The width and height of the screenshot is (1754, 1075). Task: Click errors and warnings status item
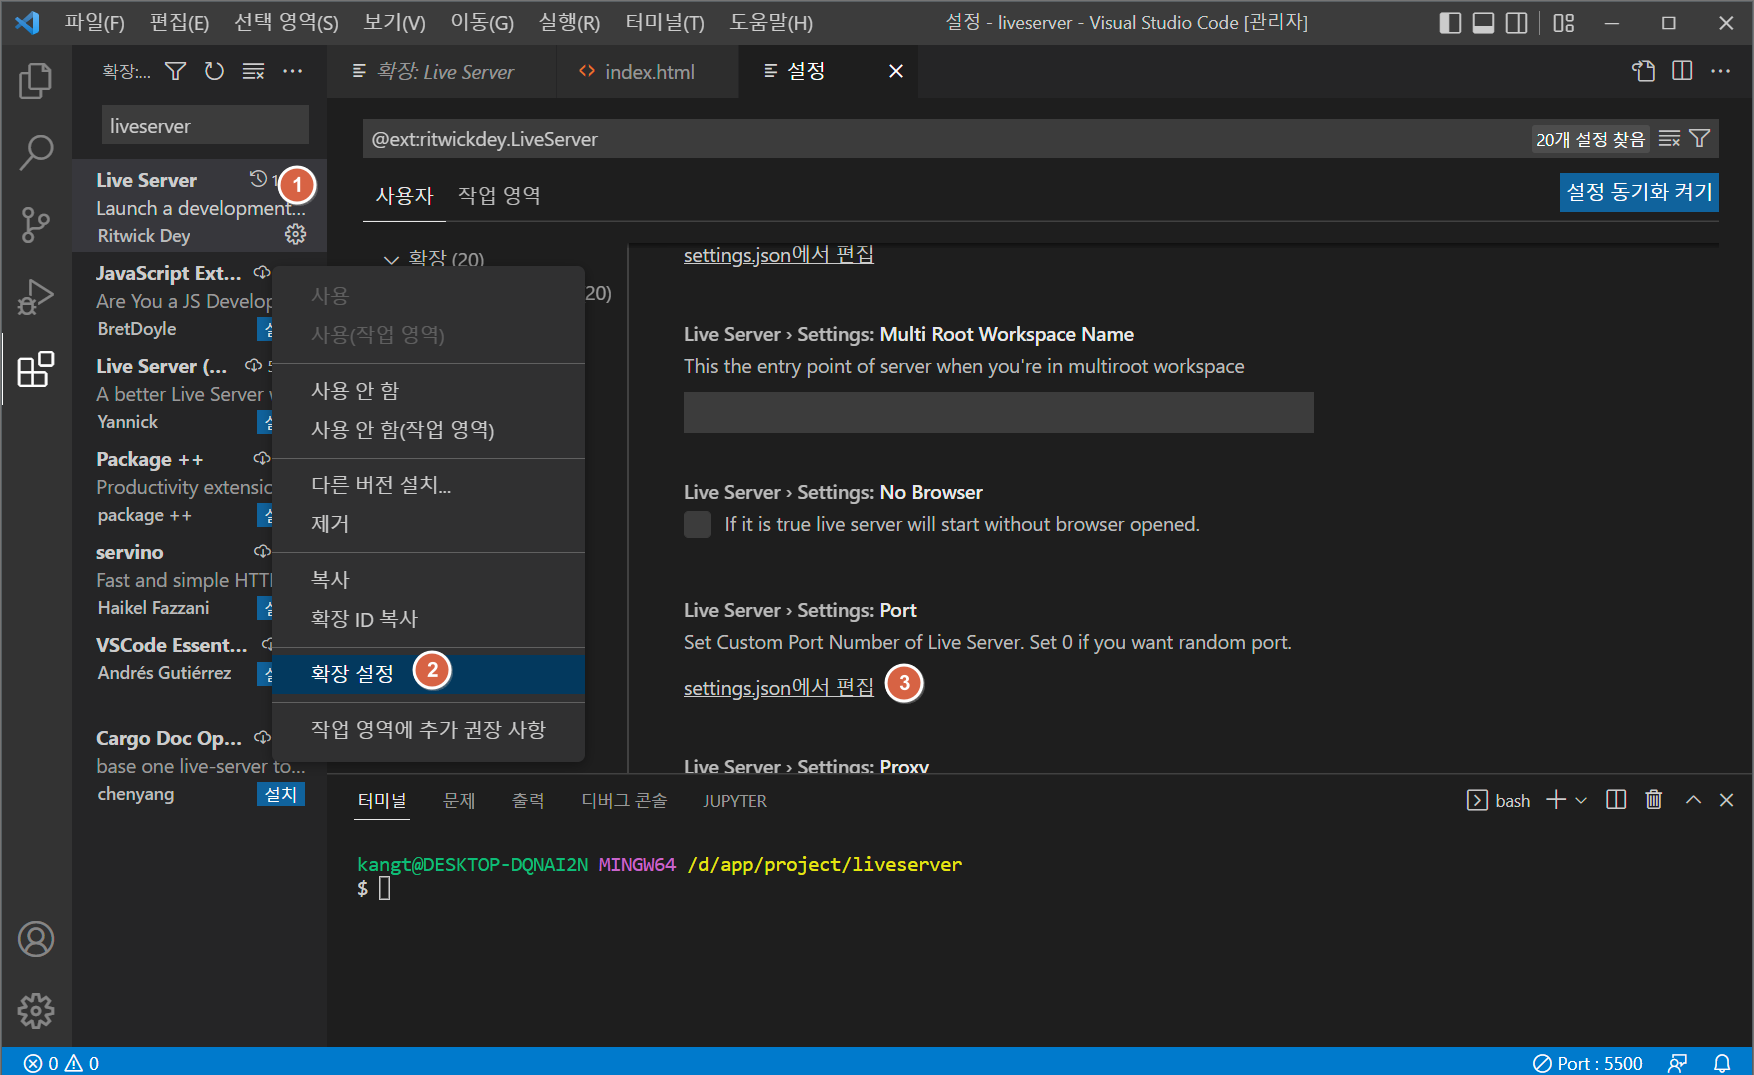(x=62, y=1063)
